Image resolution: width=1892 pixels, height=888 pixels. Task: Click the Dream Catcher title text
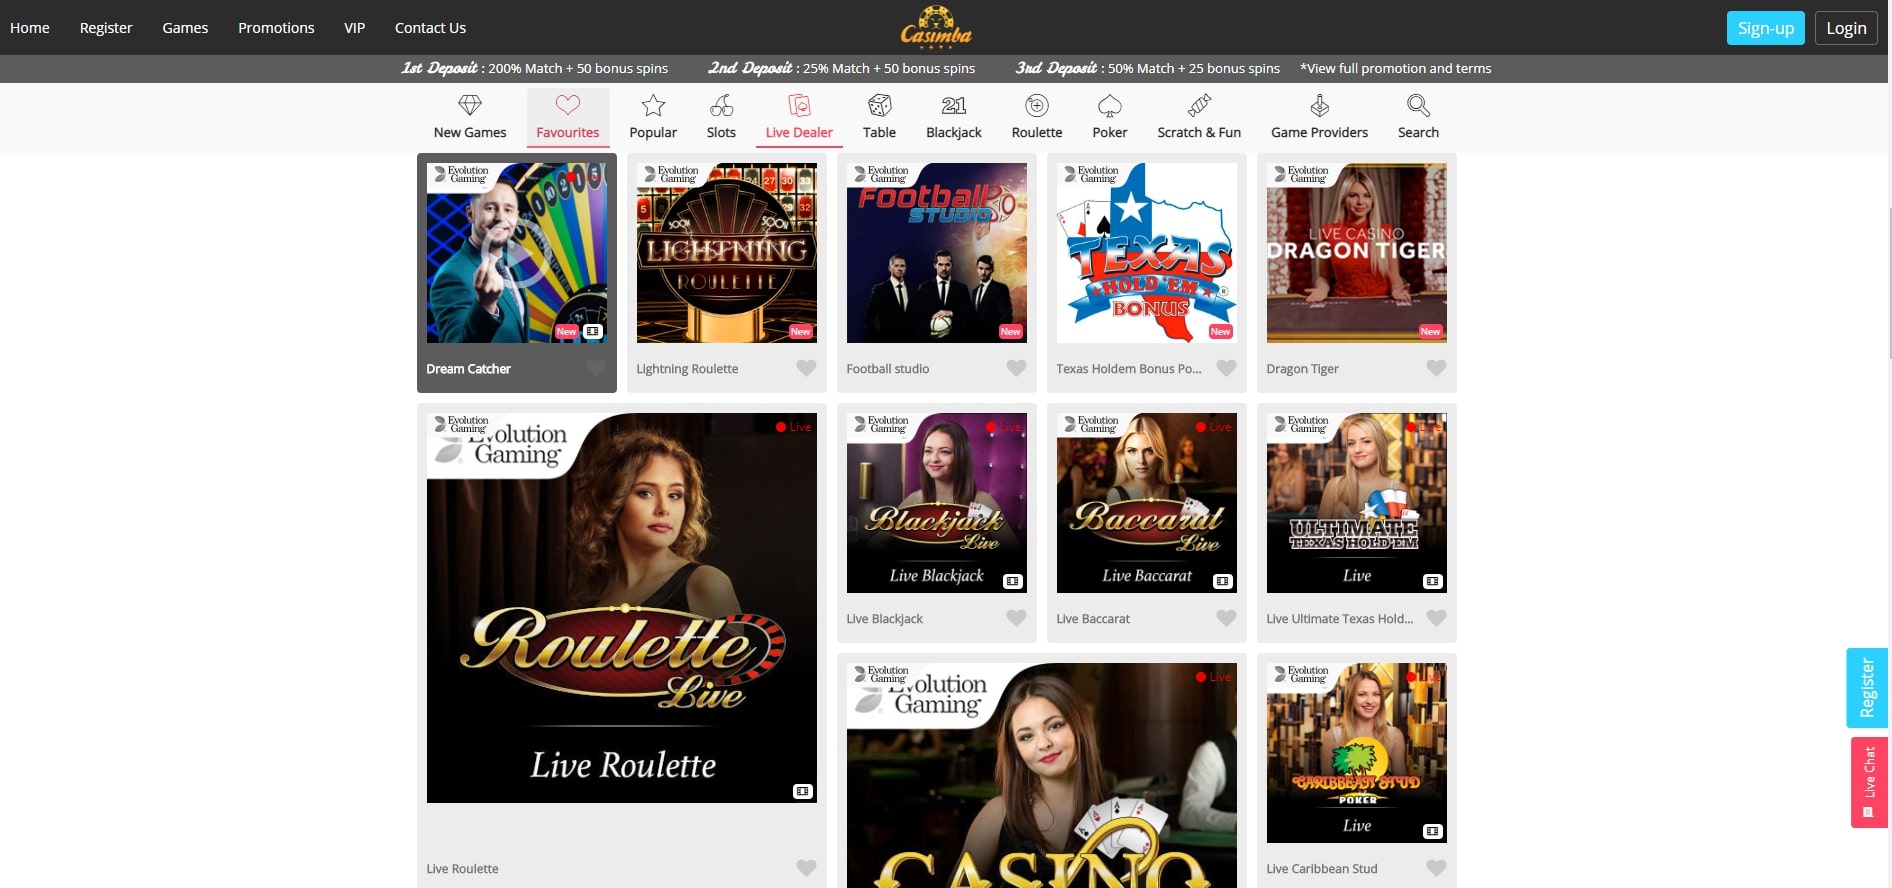click(x=468, y=369)
